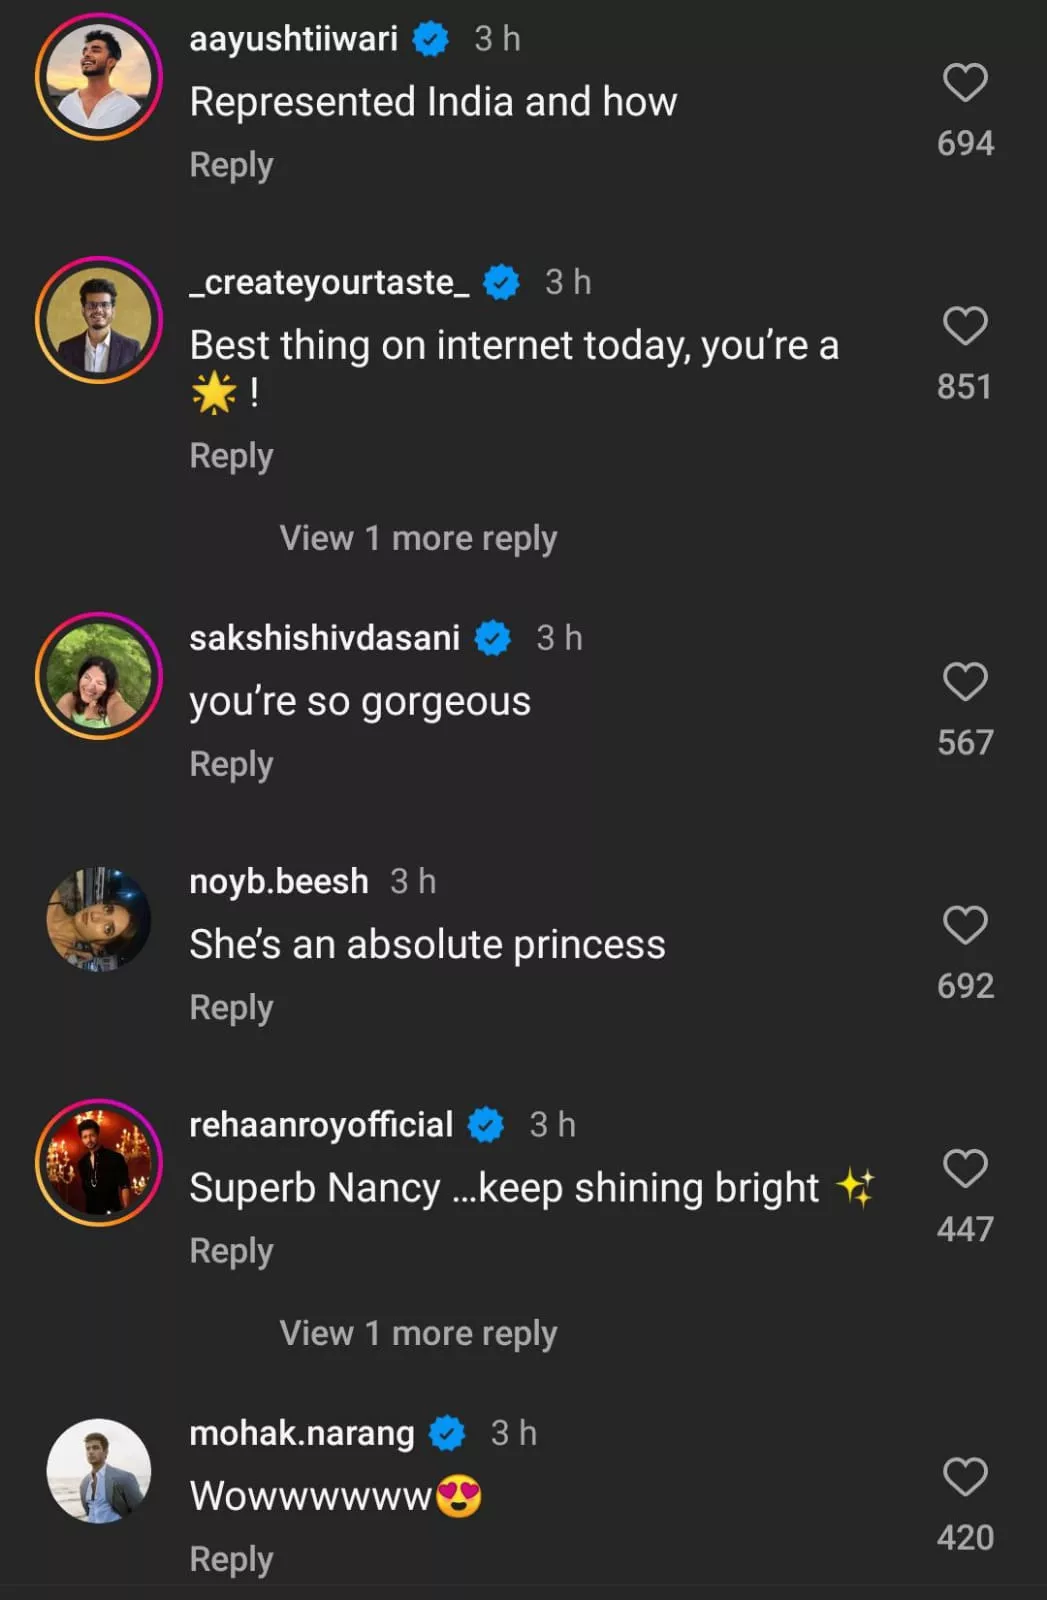The height and width of the screenshot is (1600, 1047).
Task: Reply to aayushtiiwari's comment
Action: 231,165
